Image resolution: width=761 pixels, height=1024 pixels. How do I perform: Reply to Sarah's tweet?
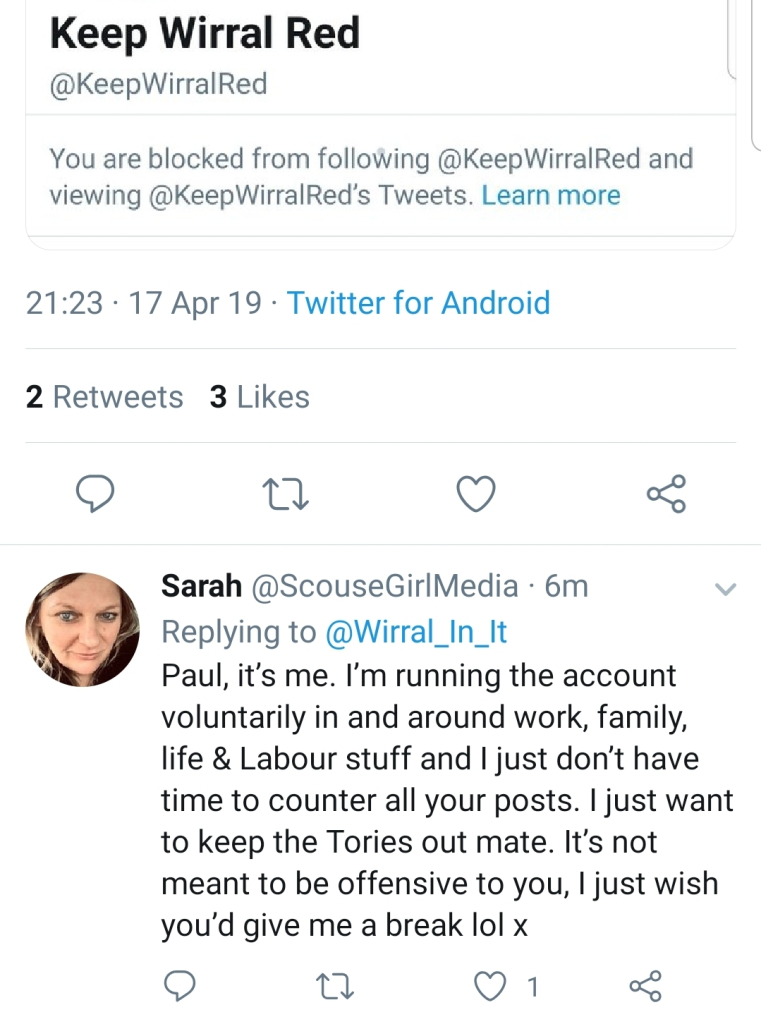(179, 987)
